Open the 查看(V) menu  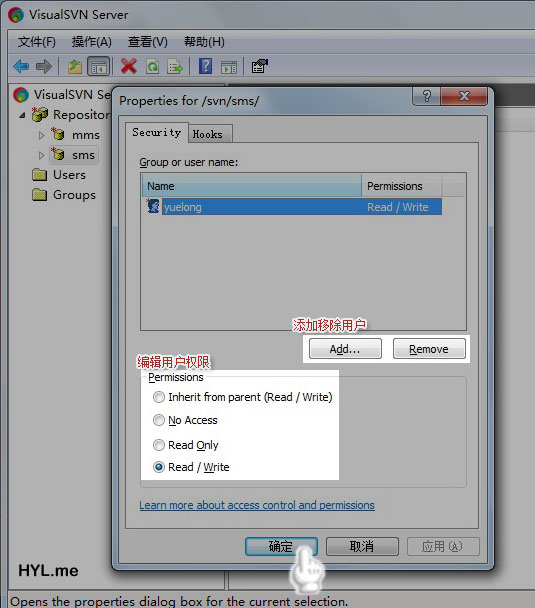pyautogui.click(x=148, y=41)
